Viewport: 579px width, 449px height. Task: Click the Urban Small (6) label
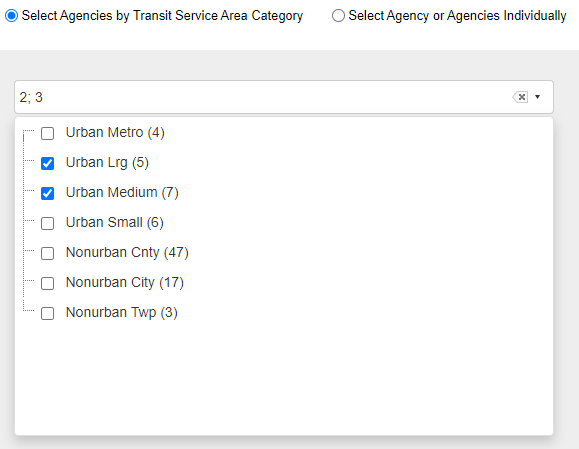114,223
